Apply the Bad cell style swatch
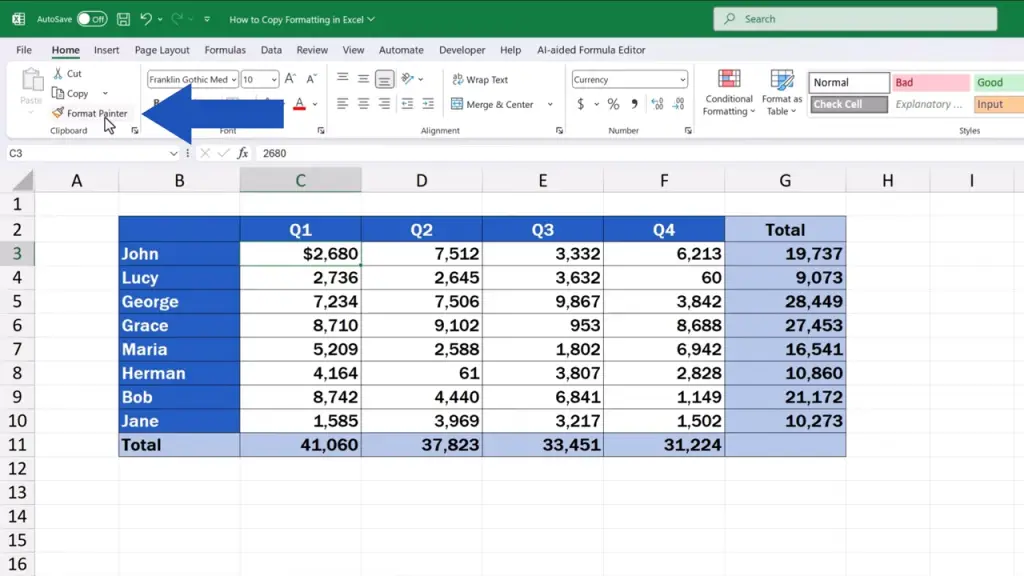This screenshot has height=576, width=1024. tap(930, 83)
